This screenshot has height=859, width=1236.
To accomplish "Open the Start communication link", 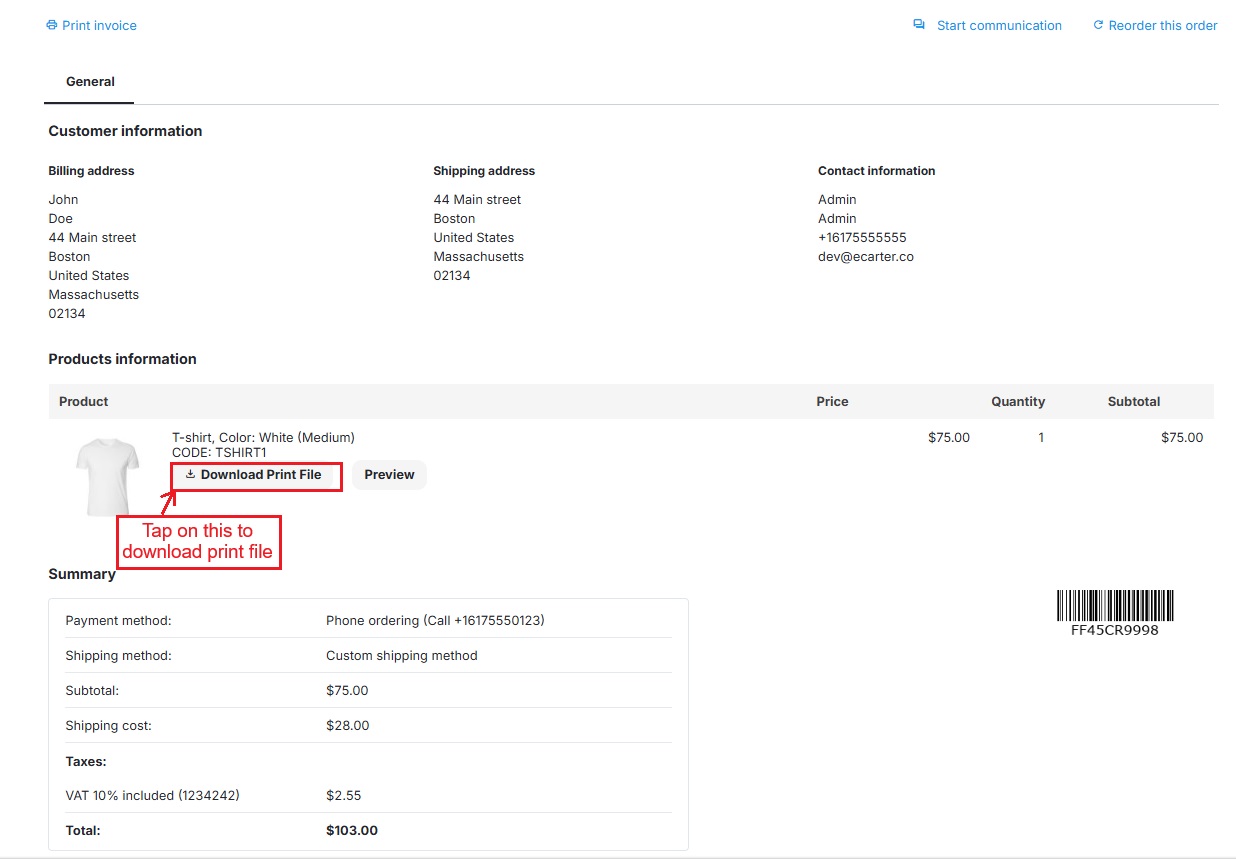I will 998,26.
